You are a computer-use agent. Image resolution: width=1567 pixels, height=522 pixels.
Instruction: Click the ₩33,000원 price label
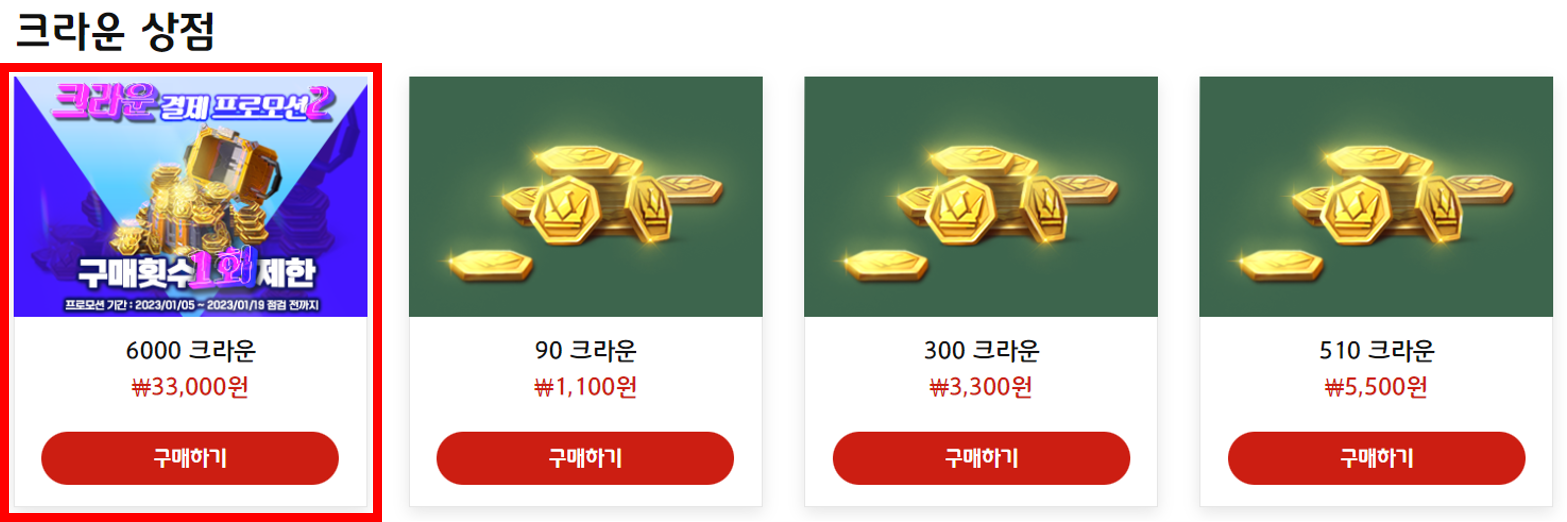tap(190, 387)
